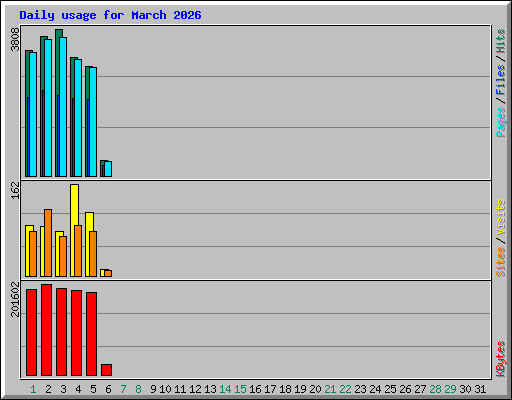Click the small cyan pages bar for day 6
Viewport: 512px width, 400px height.
pos(108,169)
